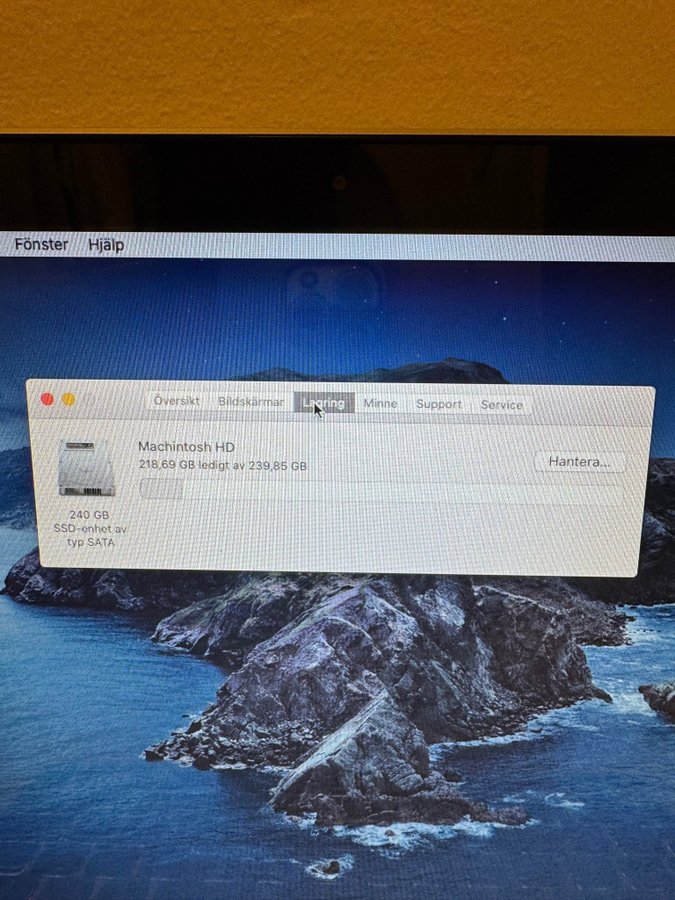Click the used segment of storage bar
Viewport: 675px width, 900px height.
(161, 489)
